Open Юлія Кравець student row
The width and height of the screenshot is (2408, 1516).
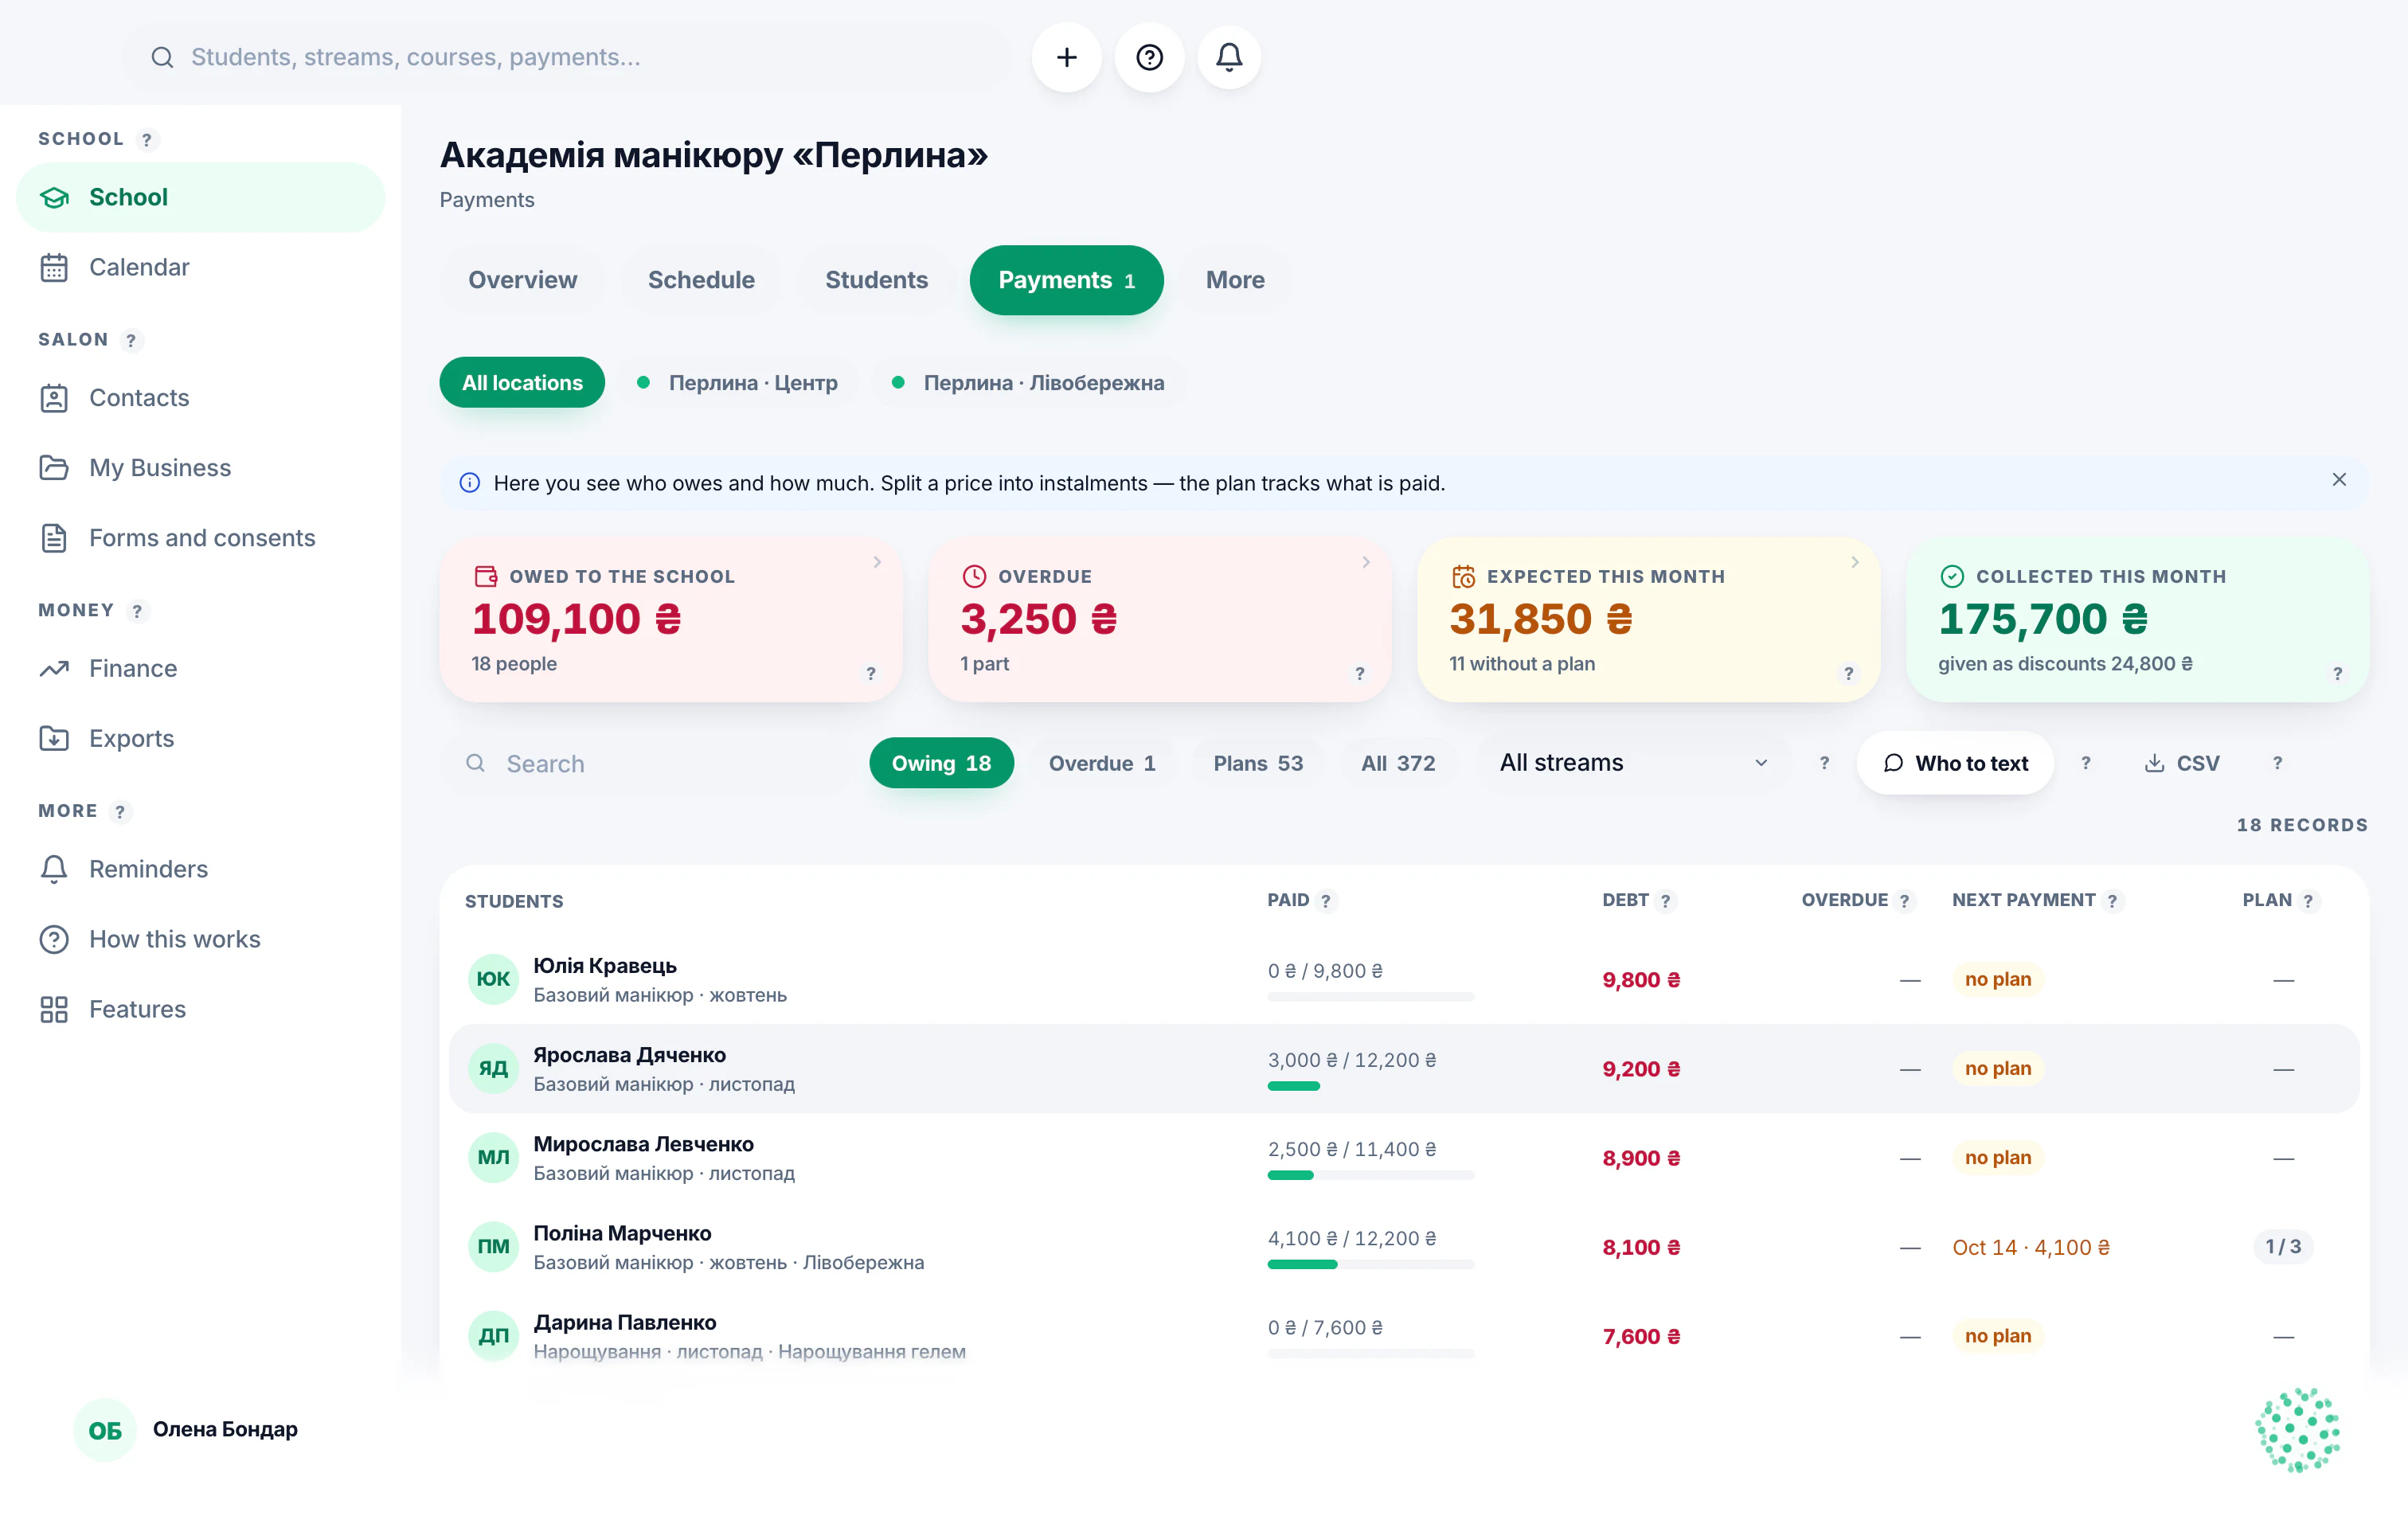click(1404, 980)
